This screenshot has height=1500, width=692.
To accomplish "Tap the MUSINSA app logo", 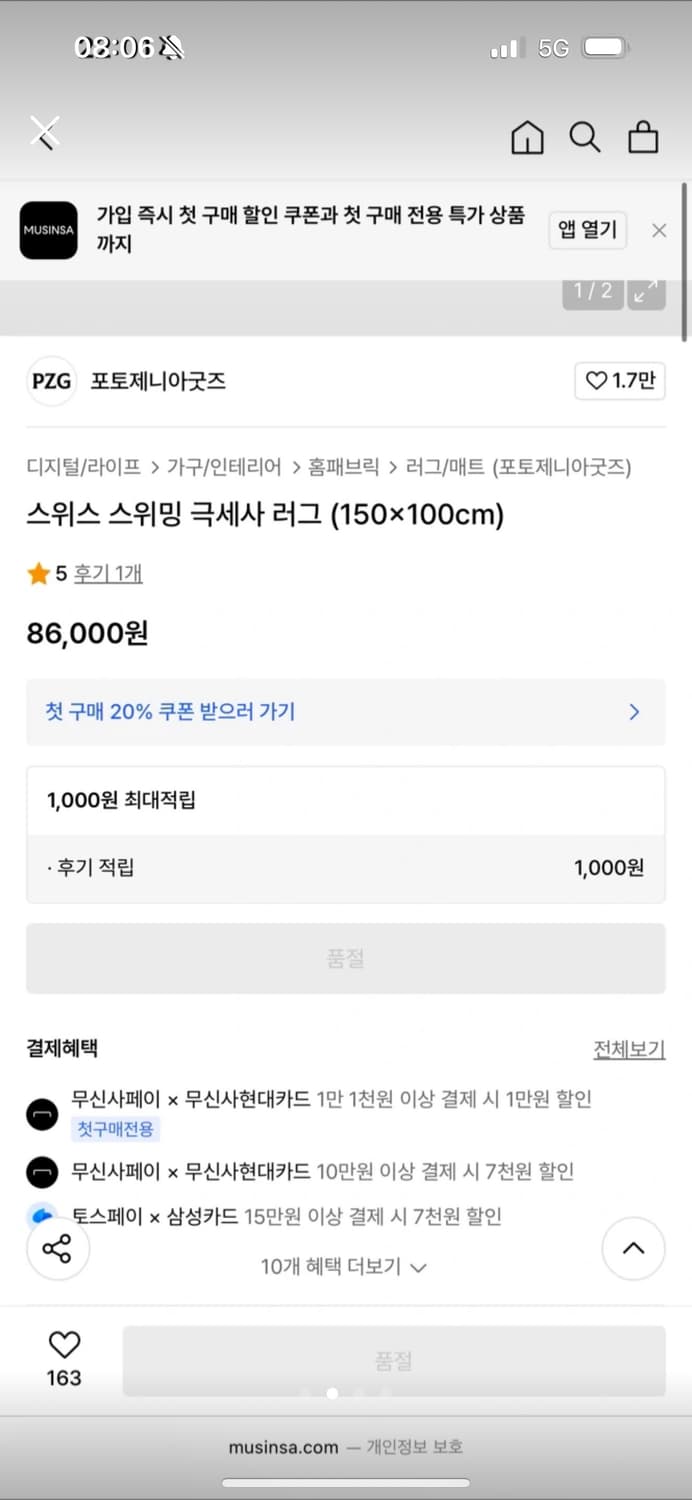I will pyautogui.click(x=49, y=230).
